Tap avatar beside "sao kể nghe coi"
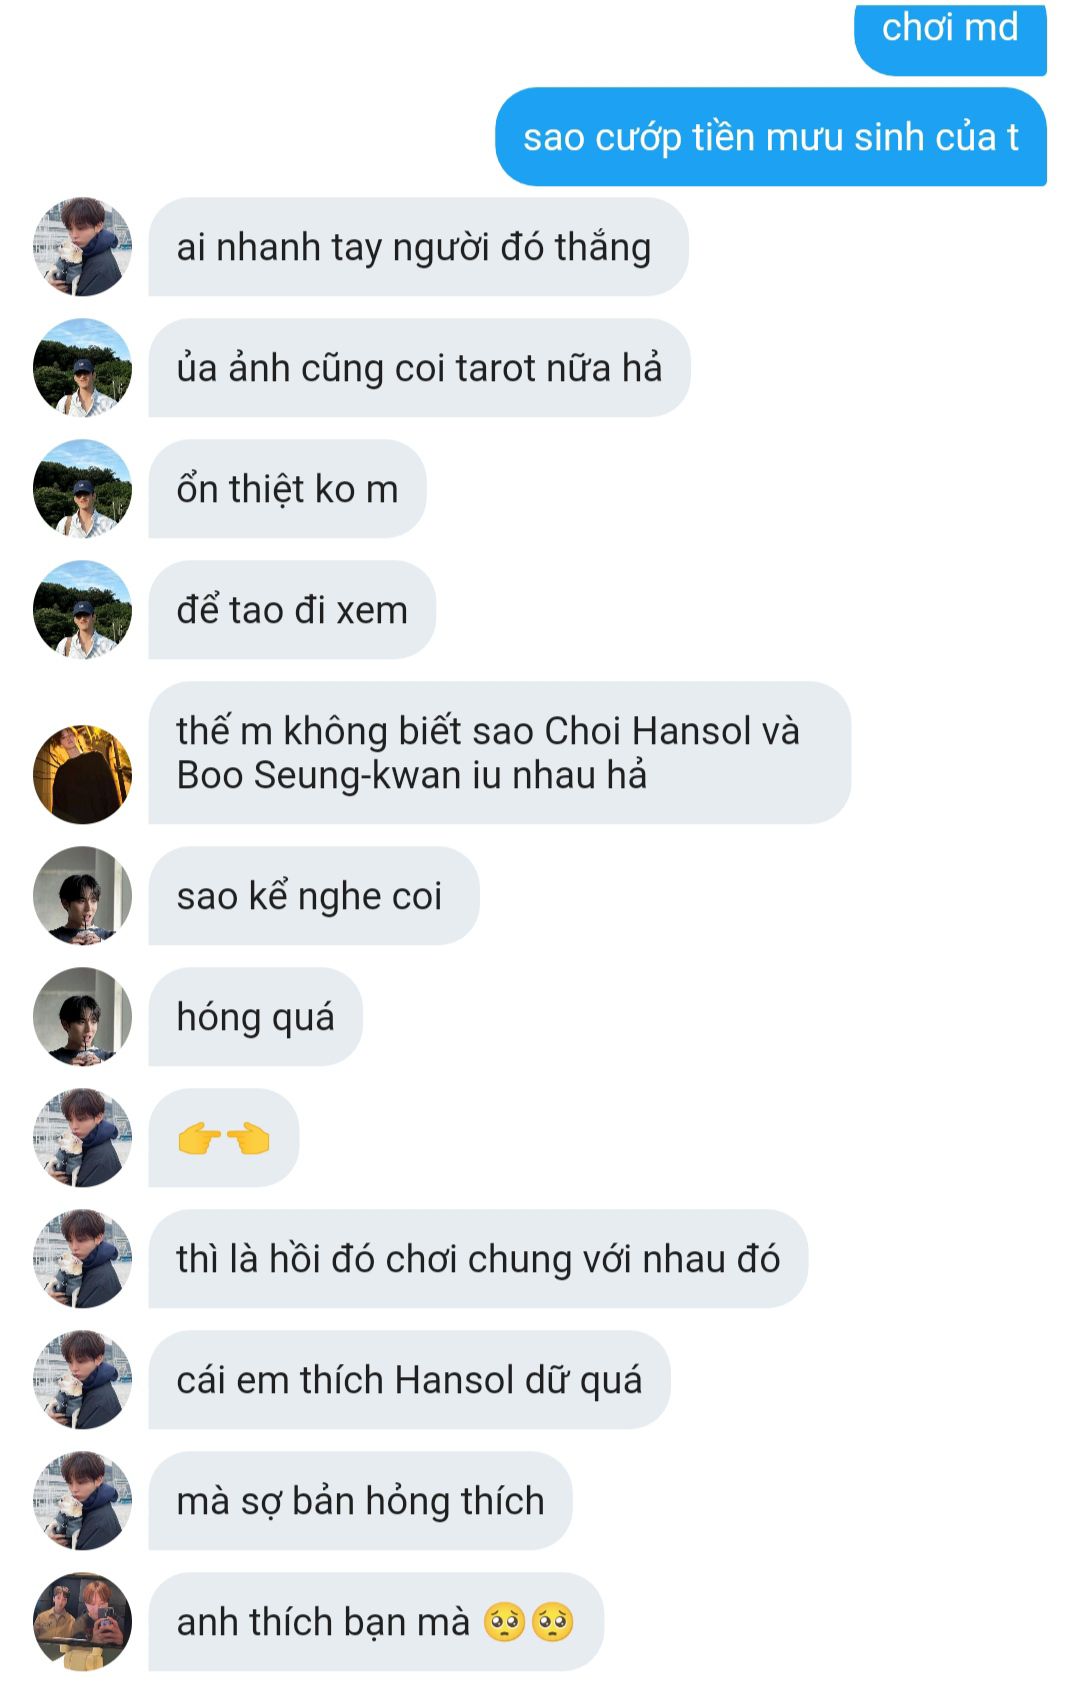Image resolution: width=1080 pixels, height=1682 pixels. pyautogui.click(x=82, y=896)
